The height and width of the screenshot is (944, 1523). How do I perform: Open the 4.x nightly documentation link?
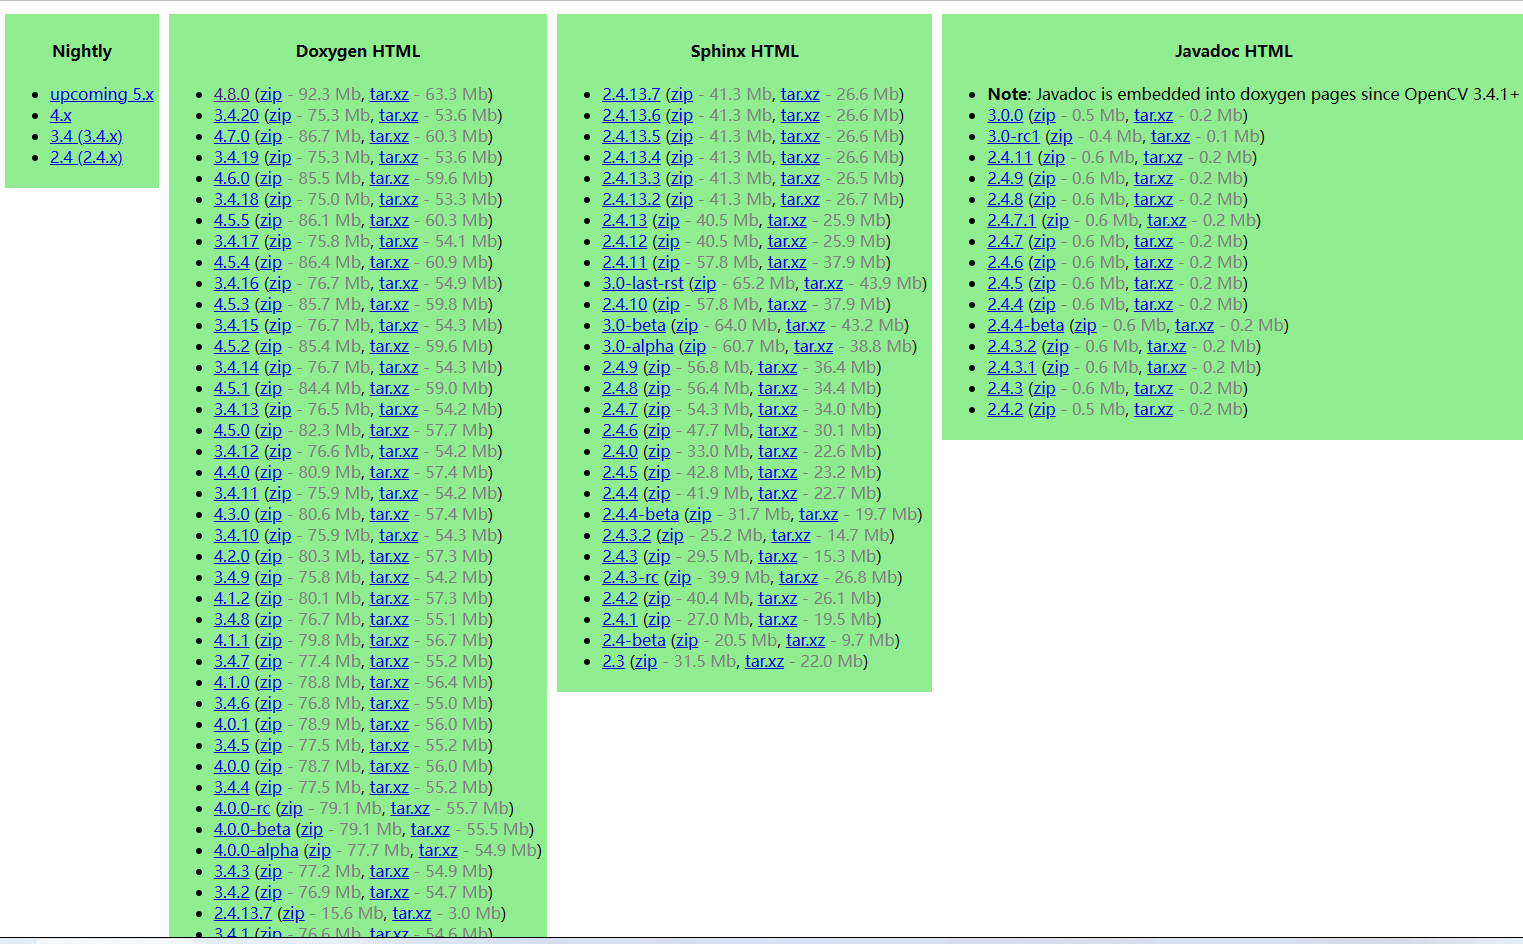pos(61,115)
